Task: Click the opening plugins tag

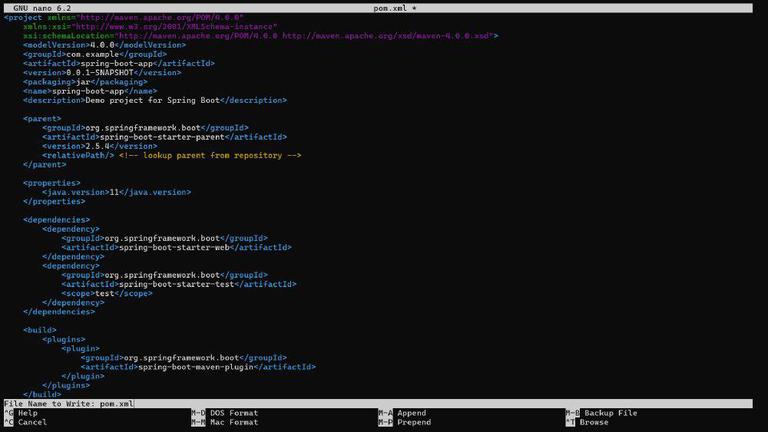Action: [x=64, y=339]
